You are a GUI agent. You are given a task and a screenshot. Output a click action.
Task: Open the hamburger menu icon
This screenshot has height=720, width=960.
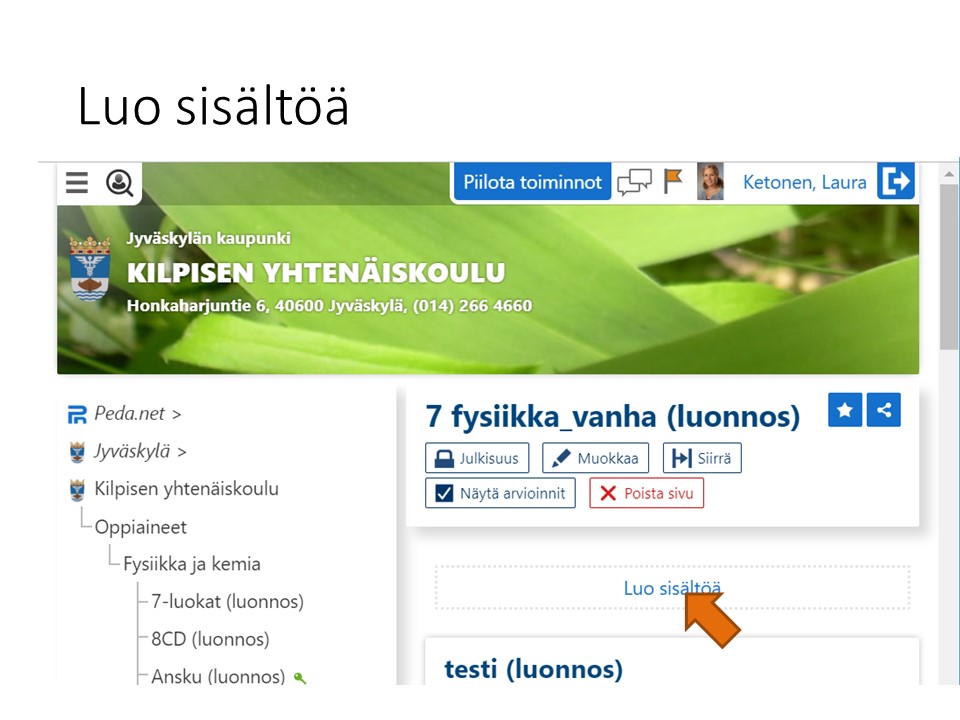coord(77,183)
